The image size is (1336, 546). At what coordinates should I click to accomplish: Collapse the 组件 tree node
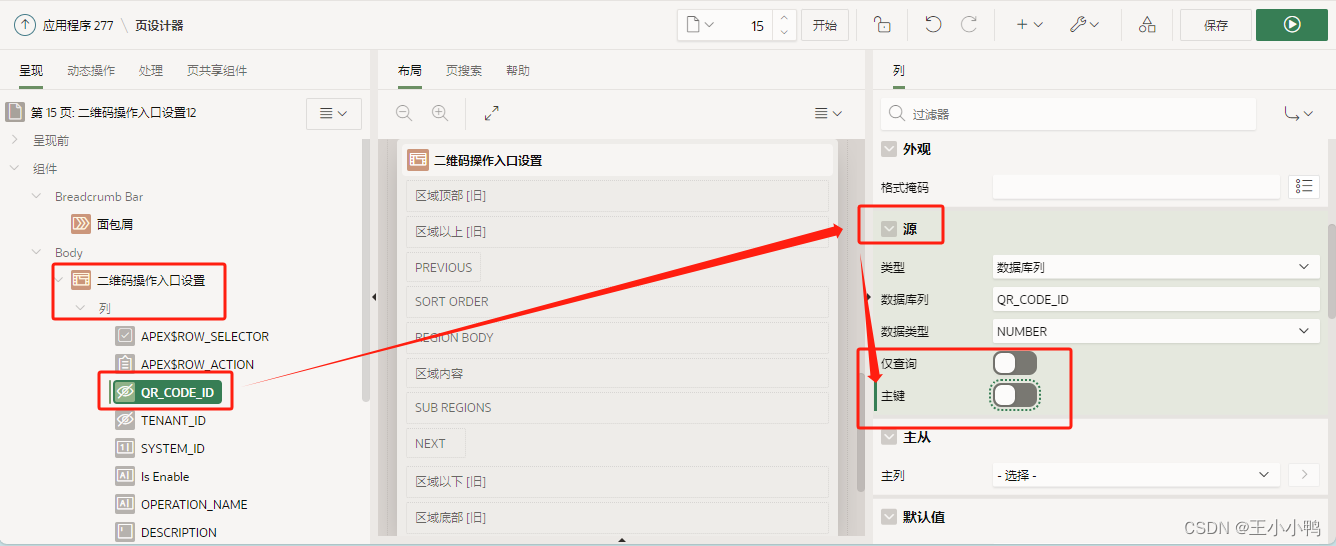[x=15, y=168]
